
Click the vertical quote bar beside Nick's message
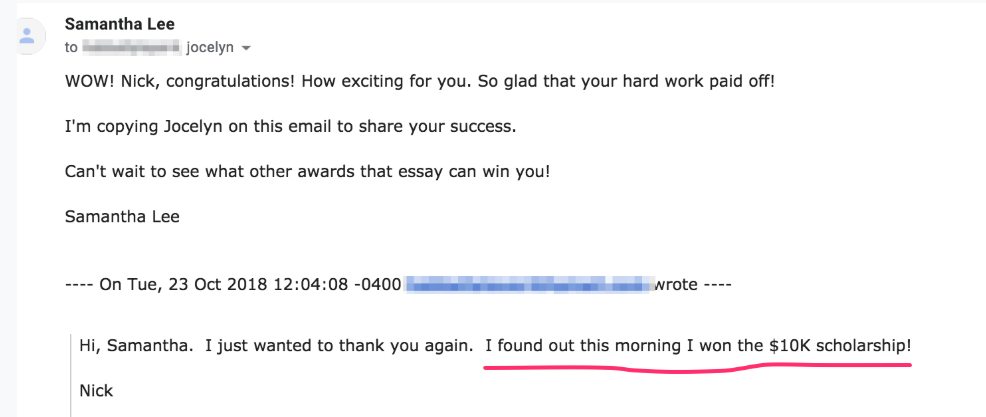(71, 375)
